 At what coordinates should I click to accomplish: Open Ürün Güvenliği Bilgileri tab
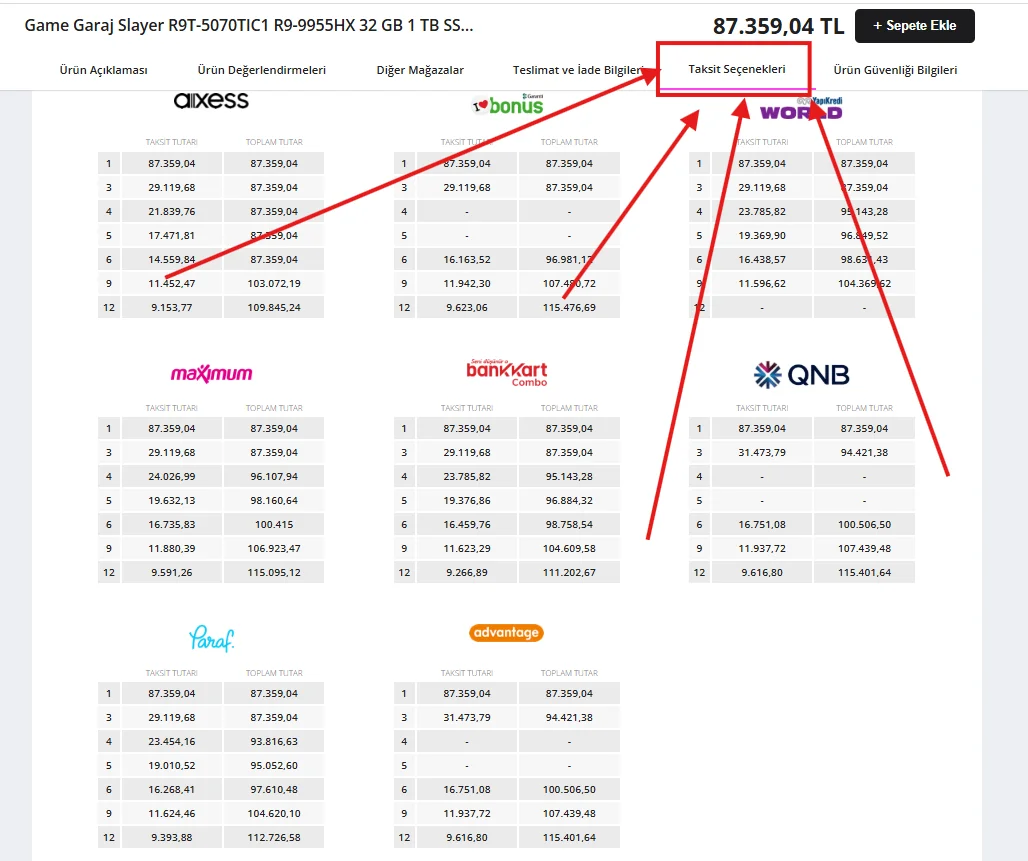pos(895,70)
